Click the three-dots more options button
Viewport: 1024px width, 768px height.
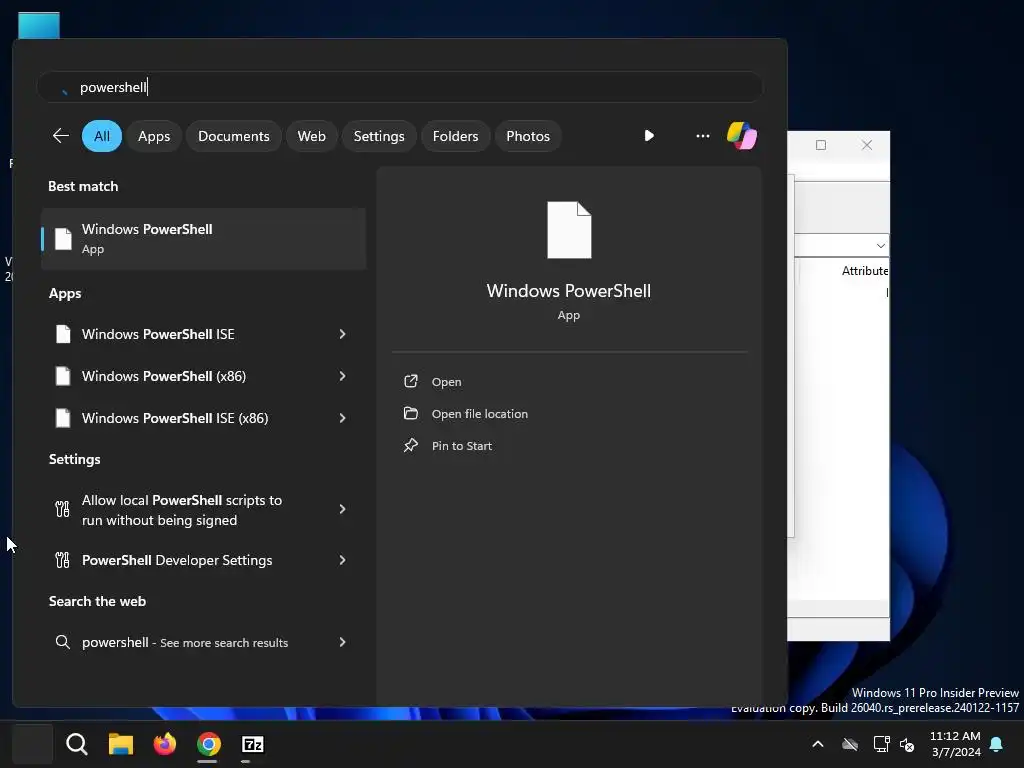(703, 136)
